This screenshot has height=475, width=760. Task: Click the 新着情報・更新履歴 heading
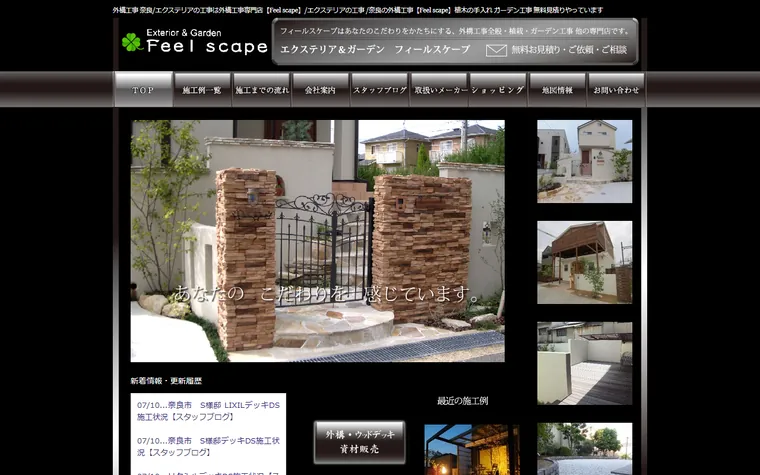click(x=166, y=381)
